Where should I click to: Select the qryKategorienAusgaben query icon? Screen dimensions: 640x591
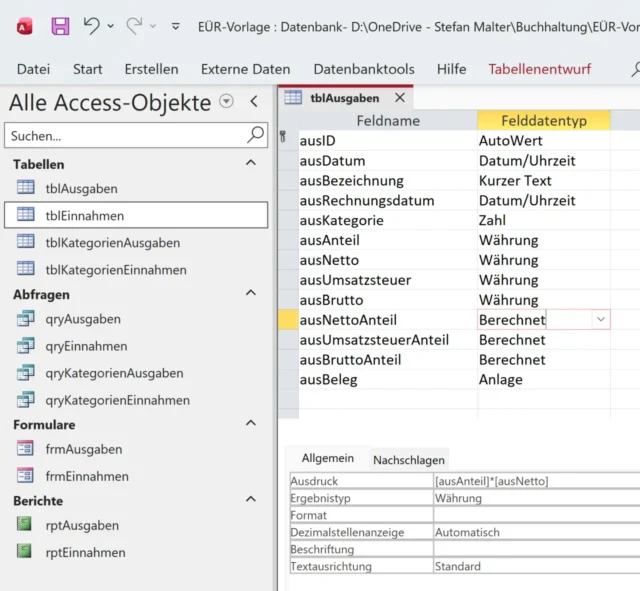[26, 373]
